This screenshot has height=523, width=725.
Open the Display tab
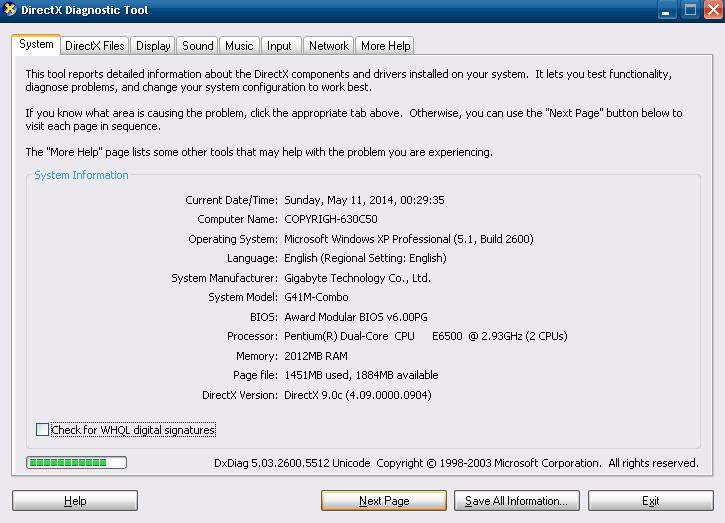(x=153, y=46)
